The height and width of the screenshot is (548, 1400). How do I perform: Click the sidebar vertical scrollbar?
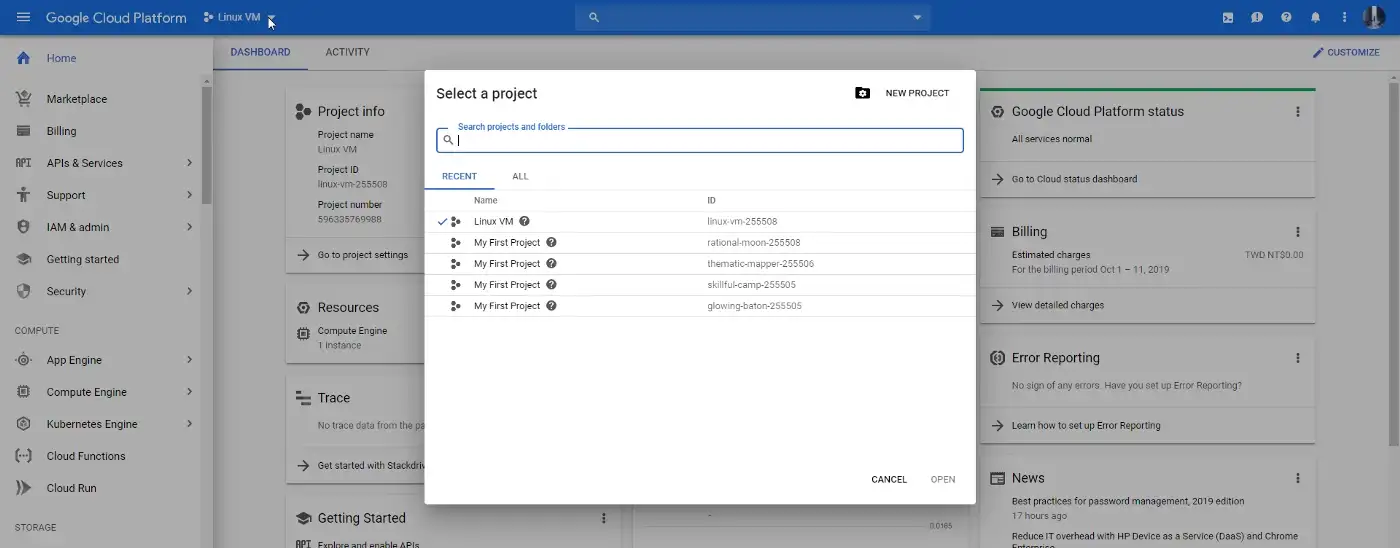207,145
